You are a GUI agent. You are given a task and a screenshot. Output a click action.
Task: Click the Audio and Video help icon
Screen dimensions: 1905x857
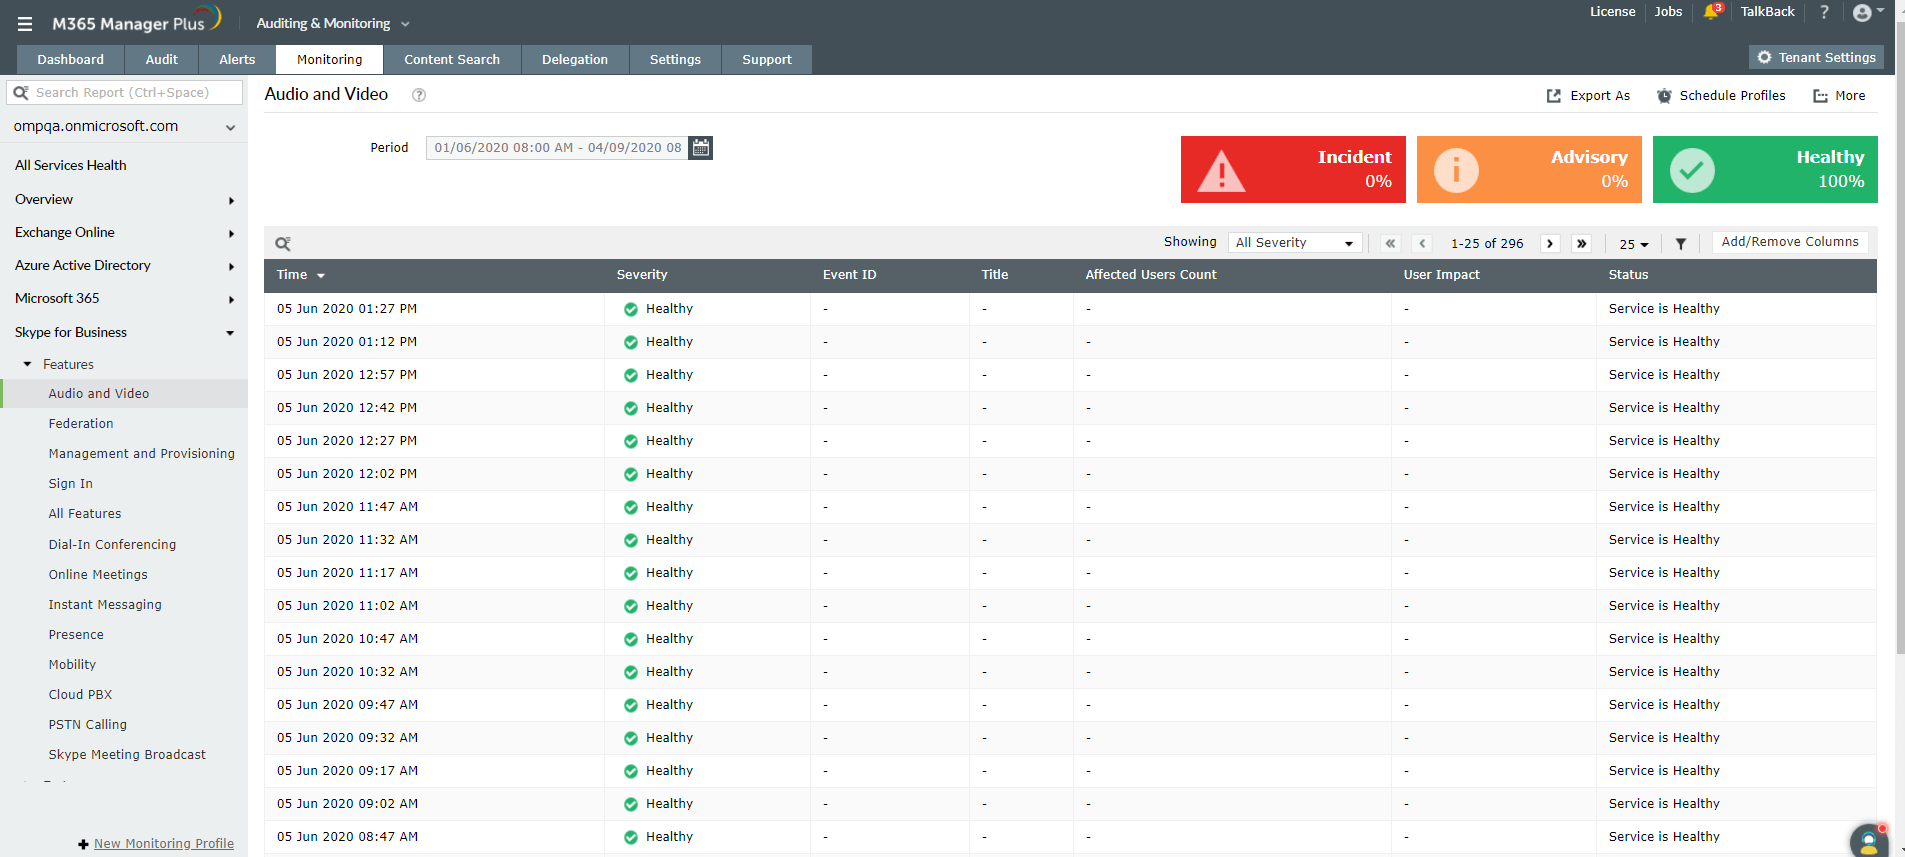(419, 95)
